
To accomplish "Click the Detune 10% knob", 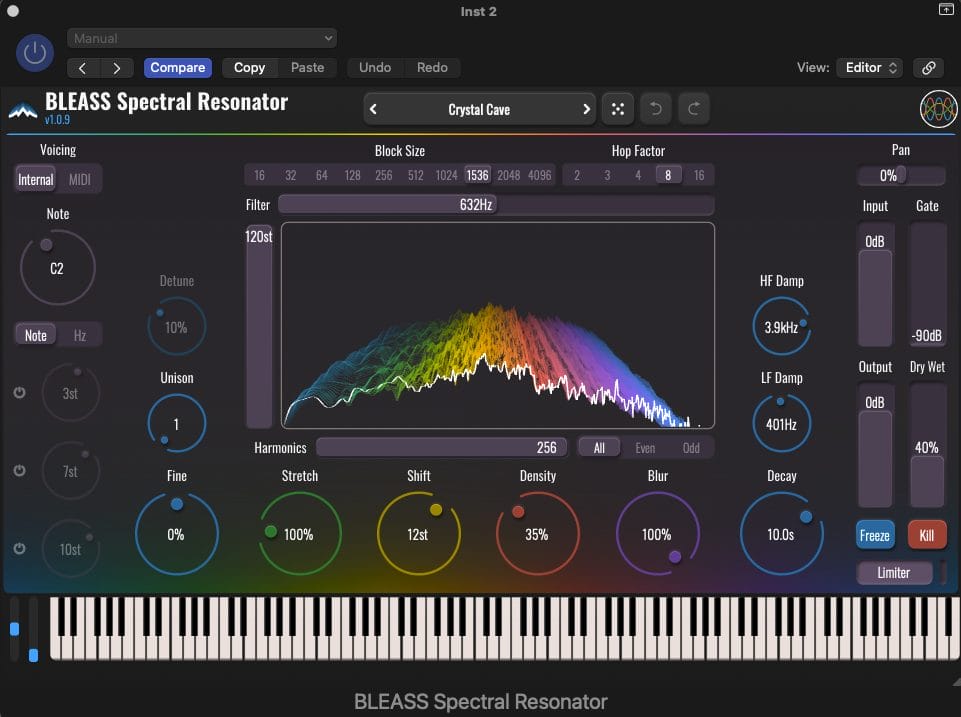I will [177, 327].
